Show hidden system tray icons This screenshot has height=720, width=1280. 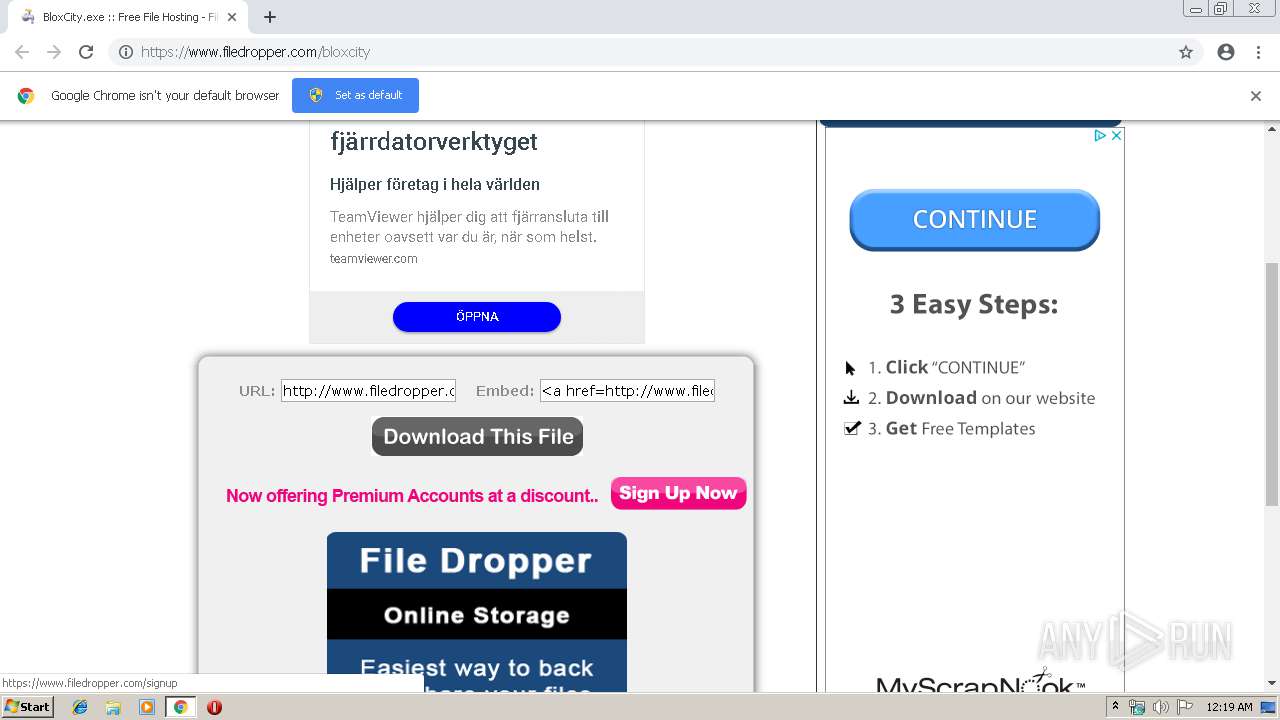[1115, 706]
